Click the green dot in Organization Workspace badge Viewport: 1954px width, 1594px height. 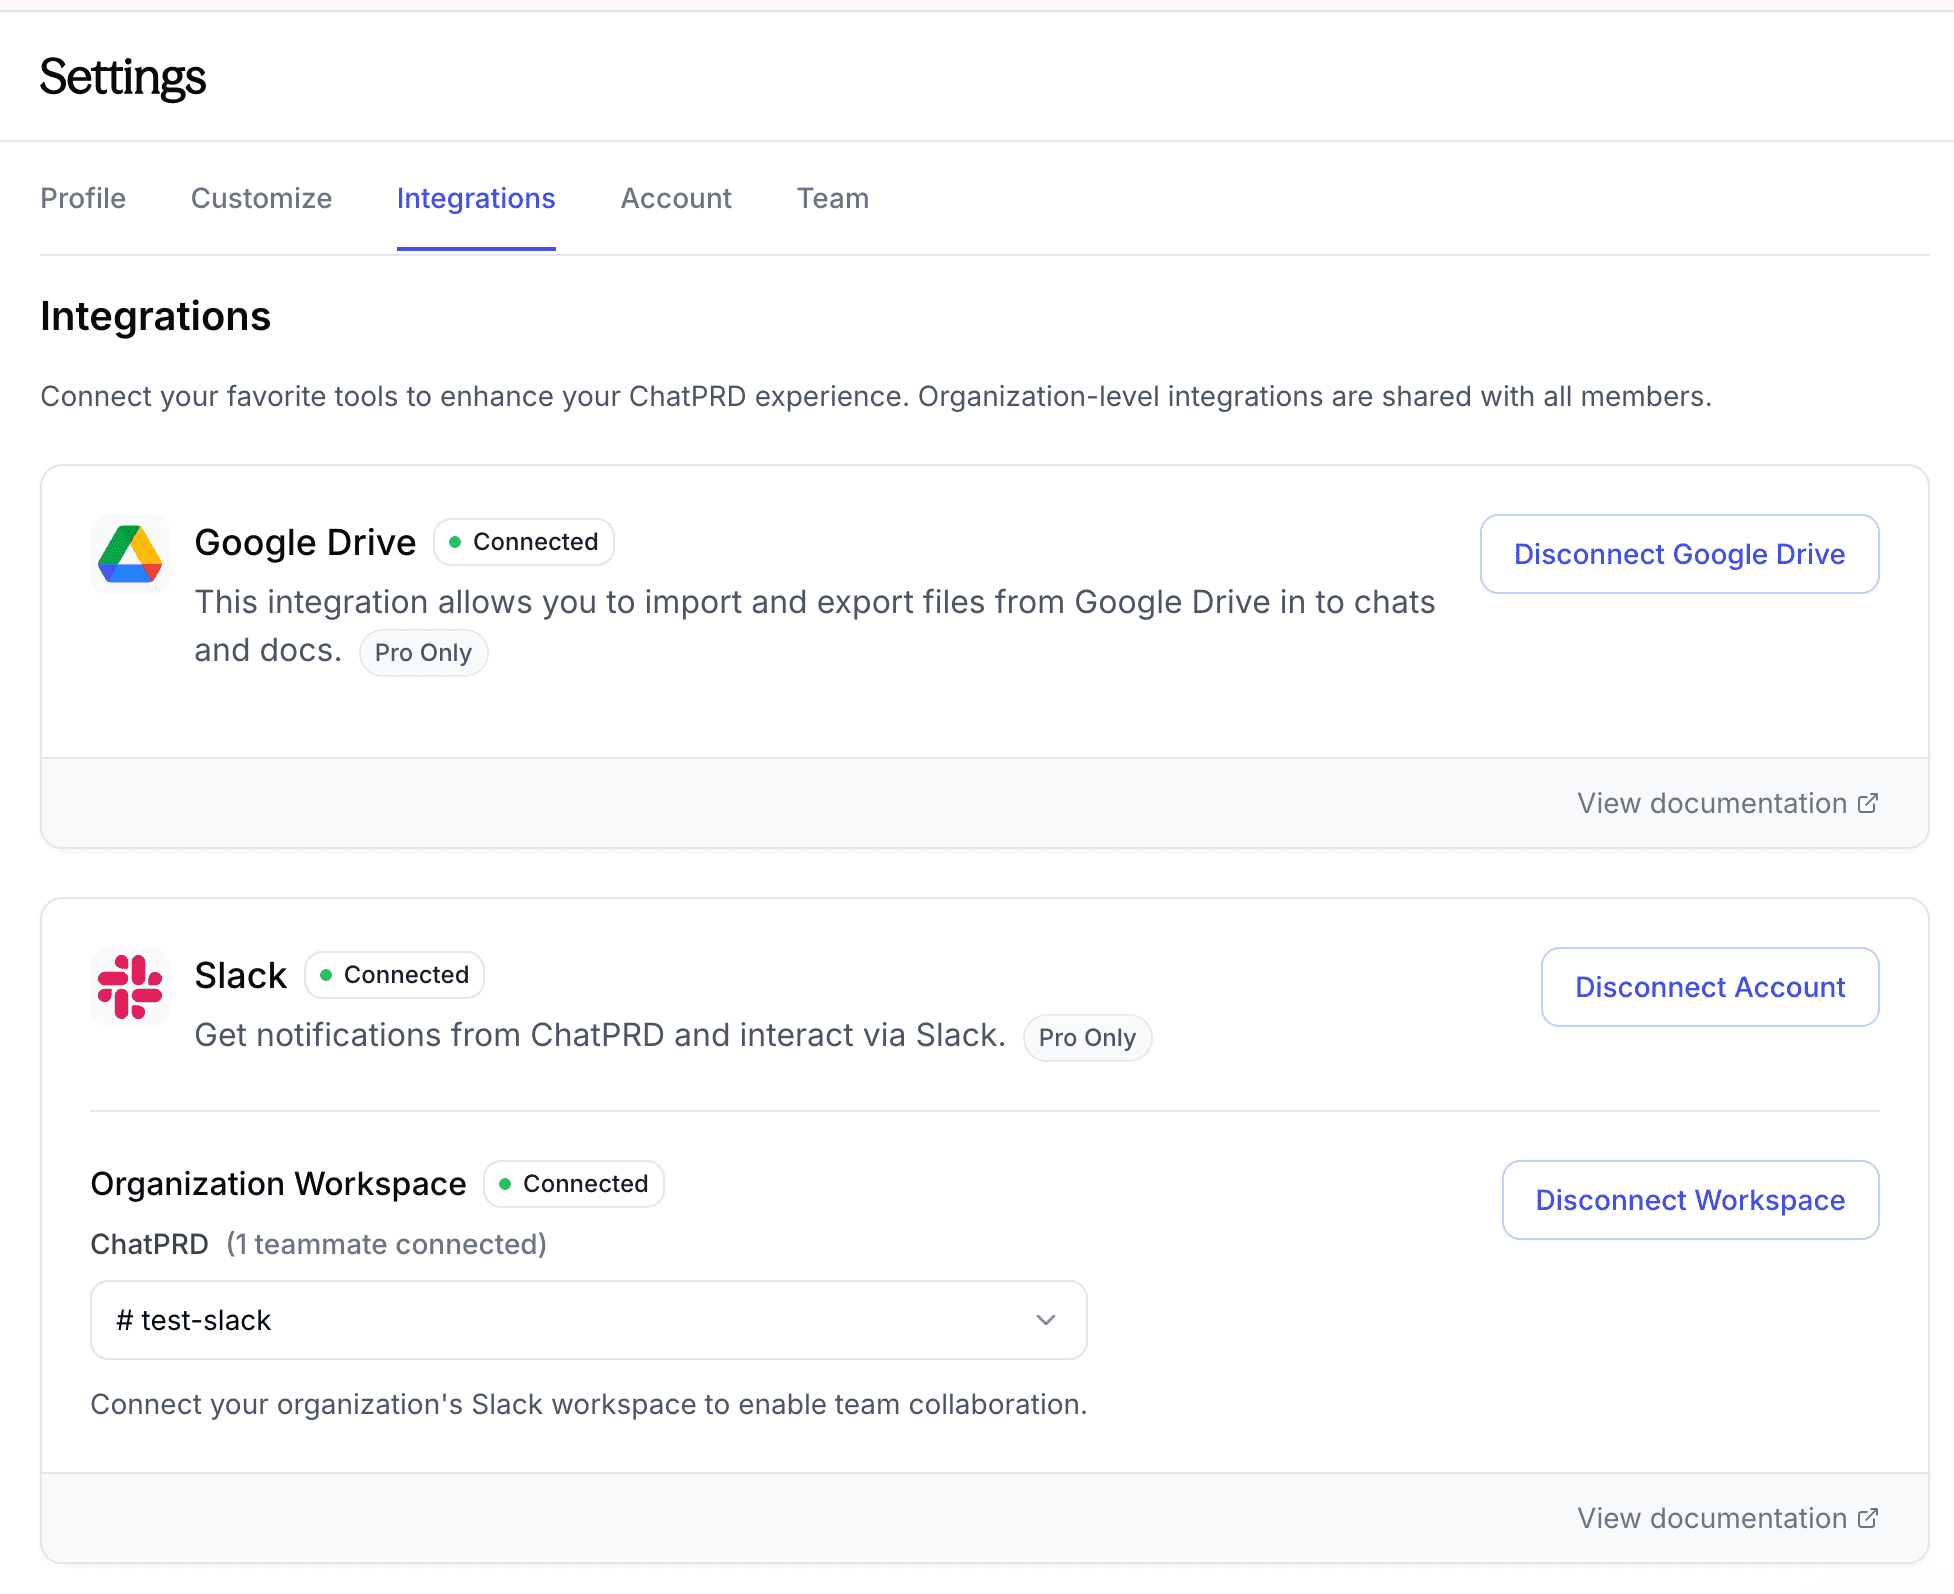506,1183
